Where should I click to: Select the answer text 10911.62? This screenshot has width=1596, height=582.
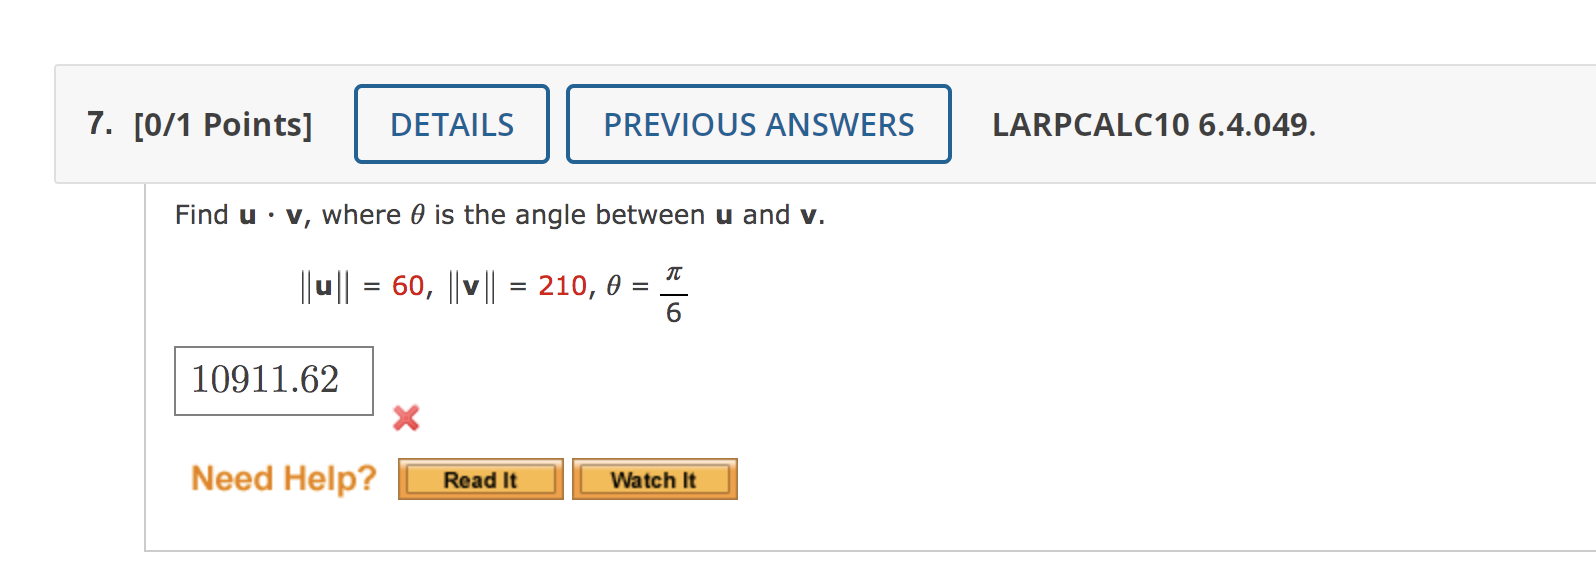pos(267,378)
